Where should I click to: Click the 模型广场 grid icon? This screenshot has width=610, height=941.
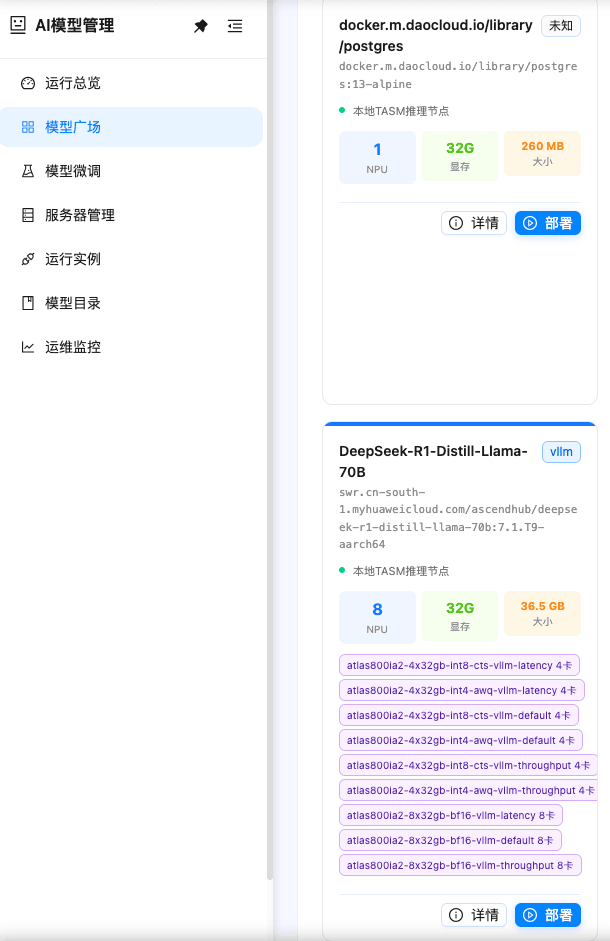(28, 127)
